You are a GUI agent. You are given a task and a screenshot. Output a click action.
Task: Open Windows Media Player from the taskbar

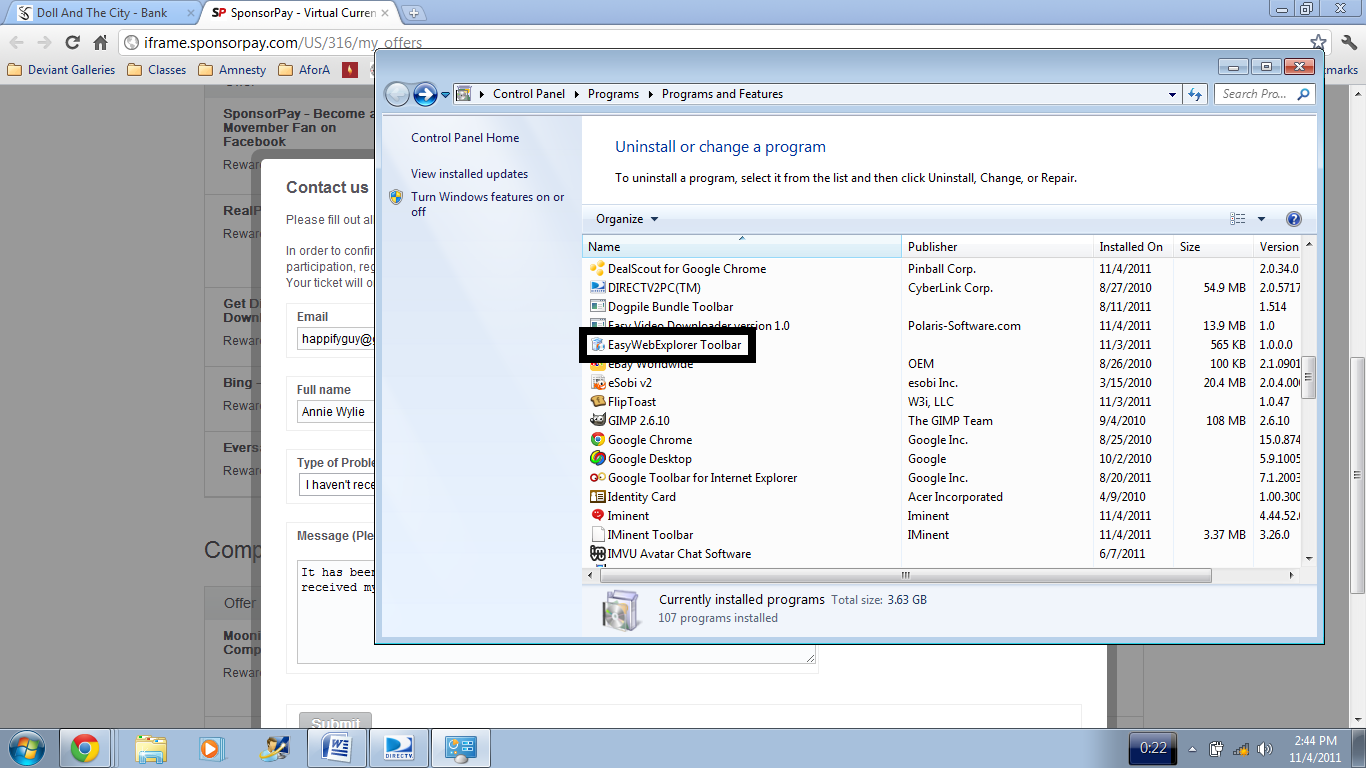pyautogui.click(x=210, y=748)
